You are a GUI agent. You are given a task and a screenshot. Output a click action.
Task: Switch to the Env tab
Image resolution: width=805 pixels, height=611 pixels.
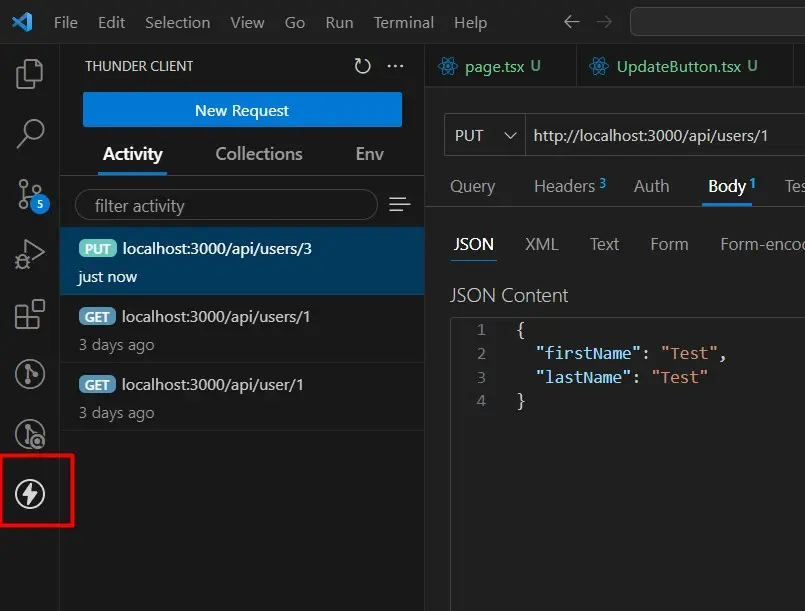369,154
